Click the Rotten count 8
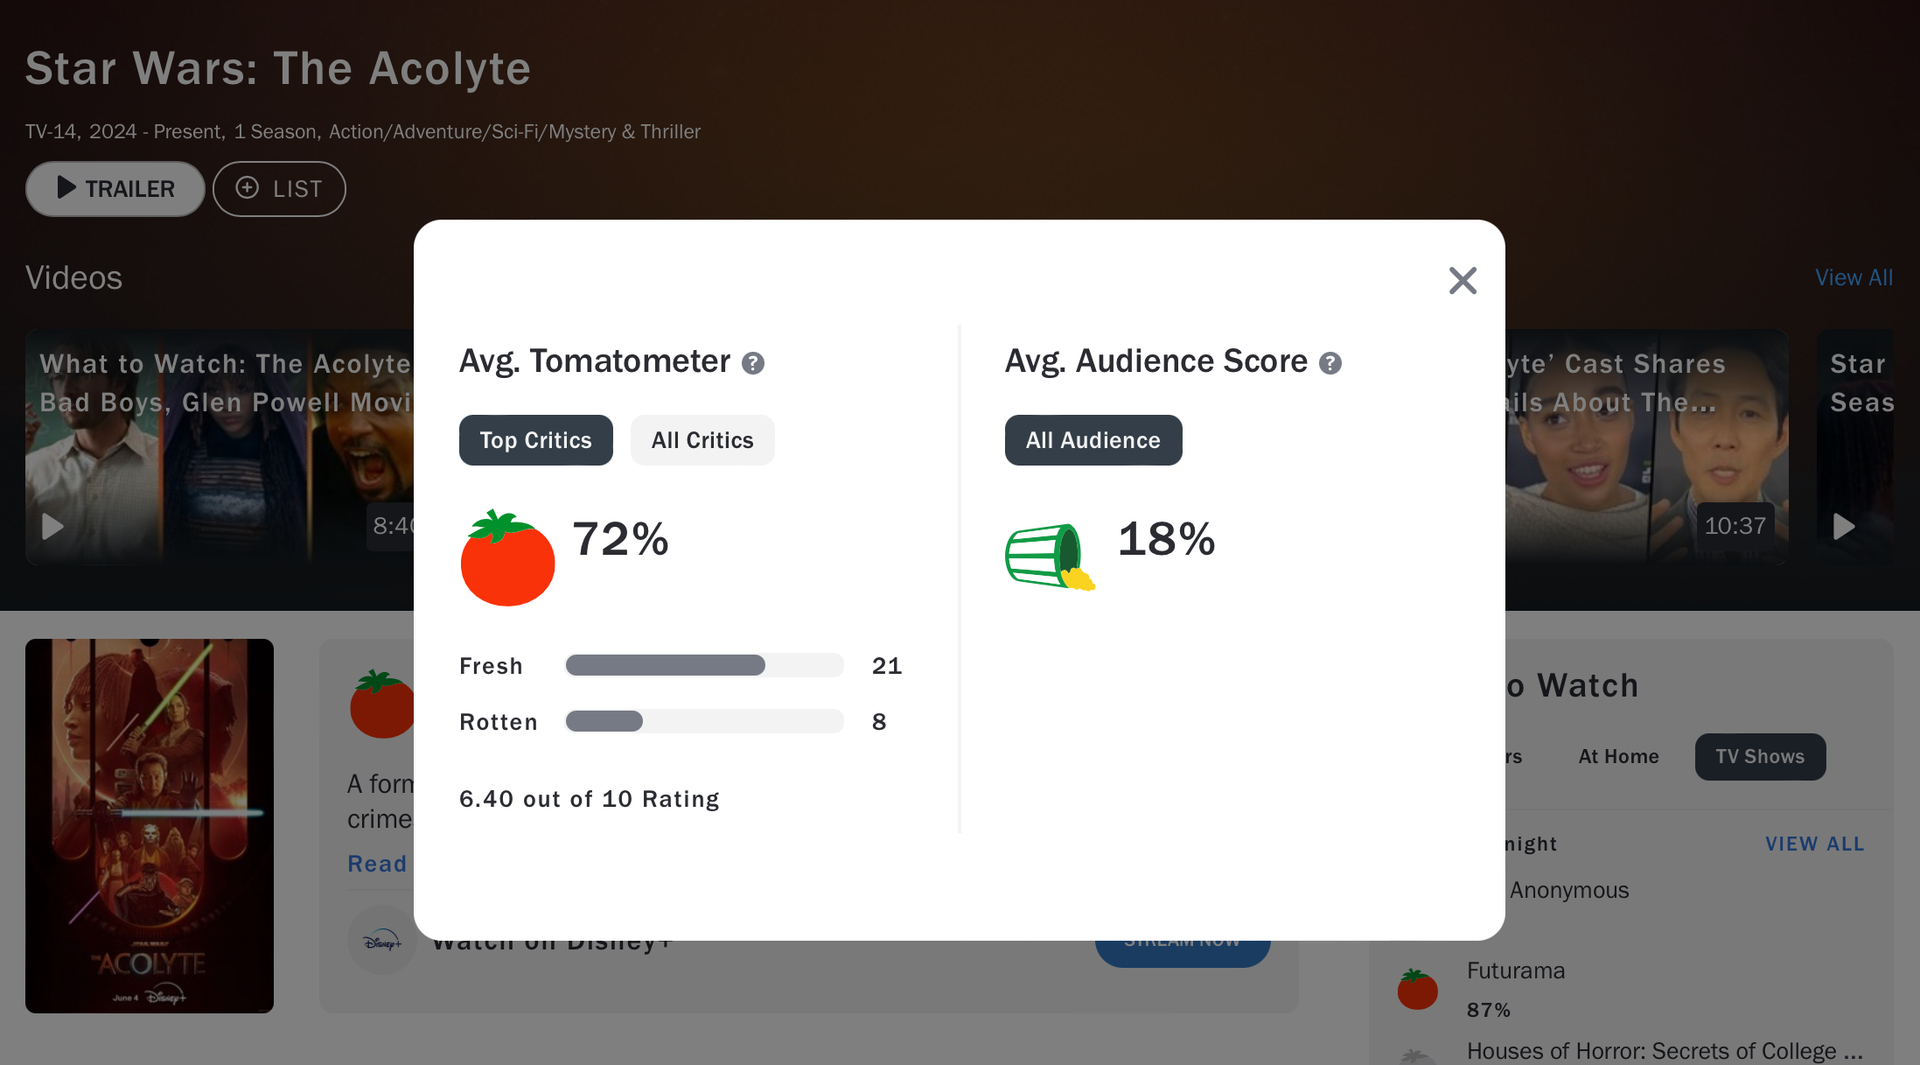 879,722
